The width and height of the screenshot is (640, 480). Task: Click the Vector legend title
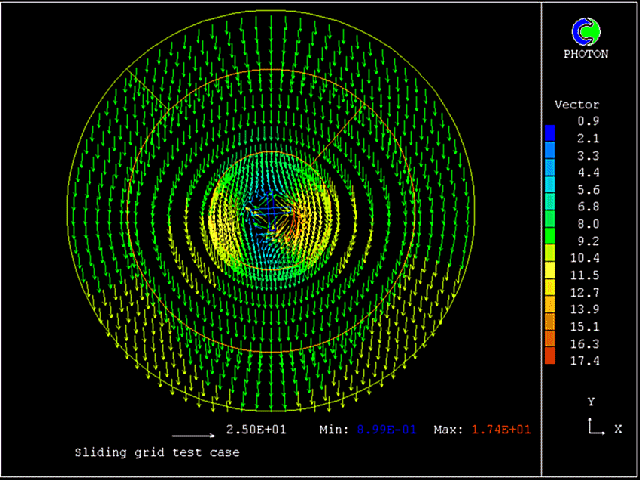(x=576, y=105)
